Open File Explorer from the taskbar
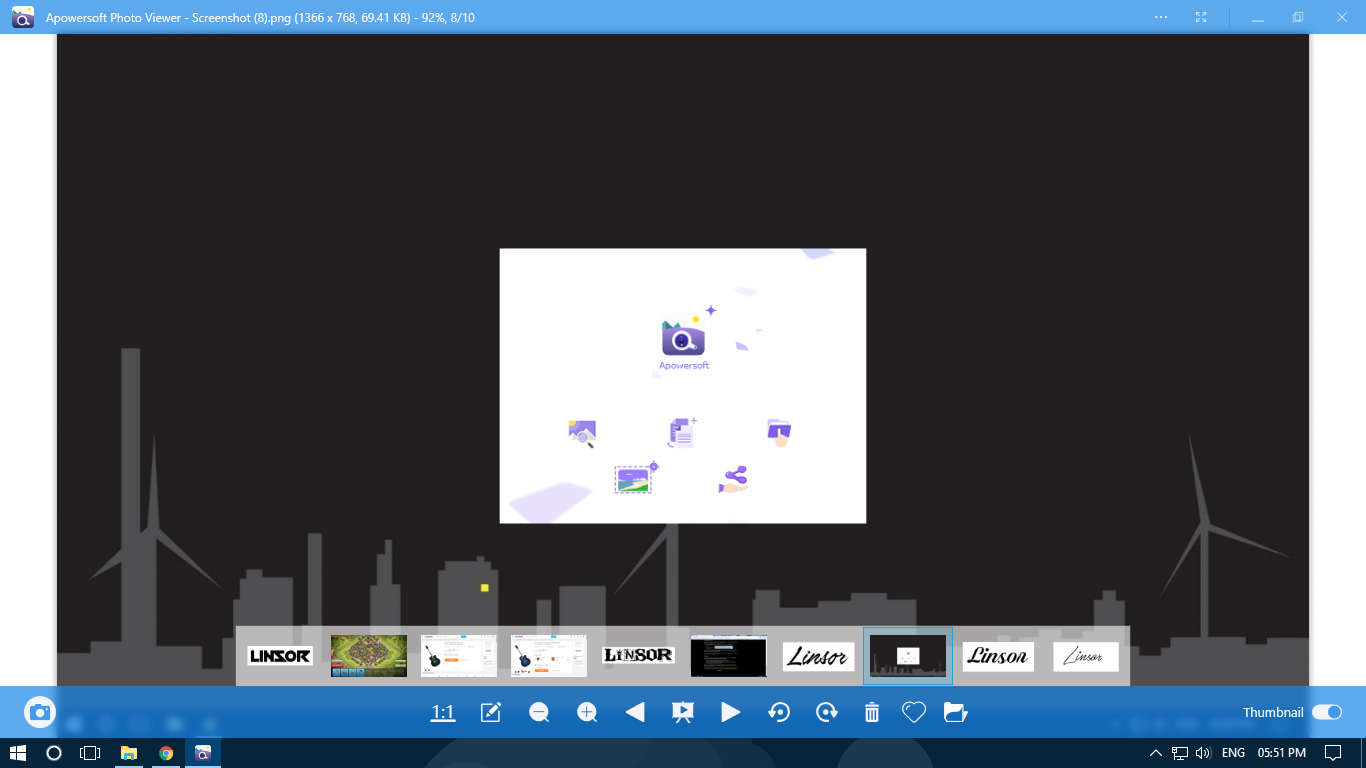Screen dimensions: 1366x768 (129, 753)
